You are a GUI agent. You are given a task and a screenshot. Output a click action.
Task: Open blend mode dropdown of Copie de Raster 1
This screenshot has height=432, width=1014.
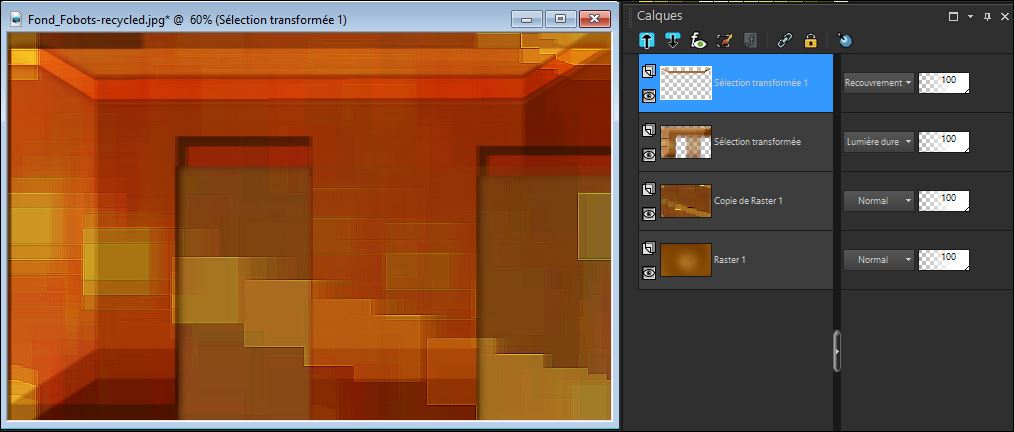pos(879,200)
